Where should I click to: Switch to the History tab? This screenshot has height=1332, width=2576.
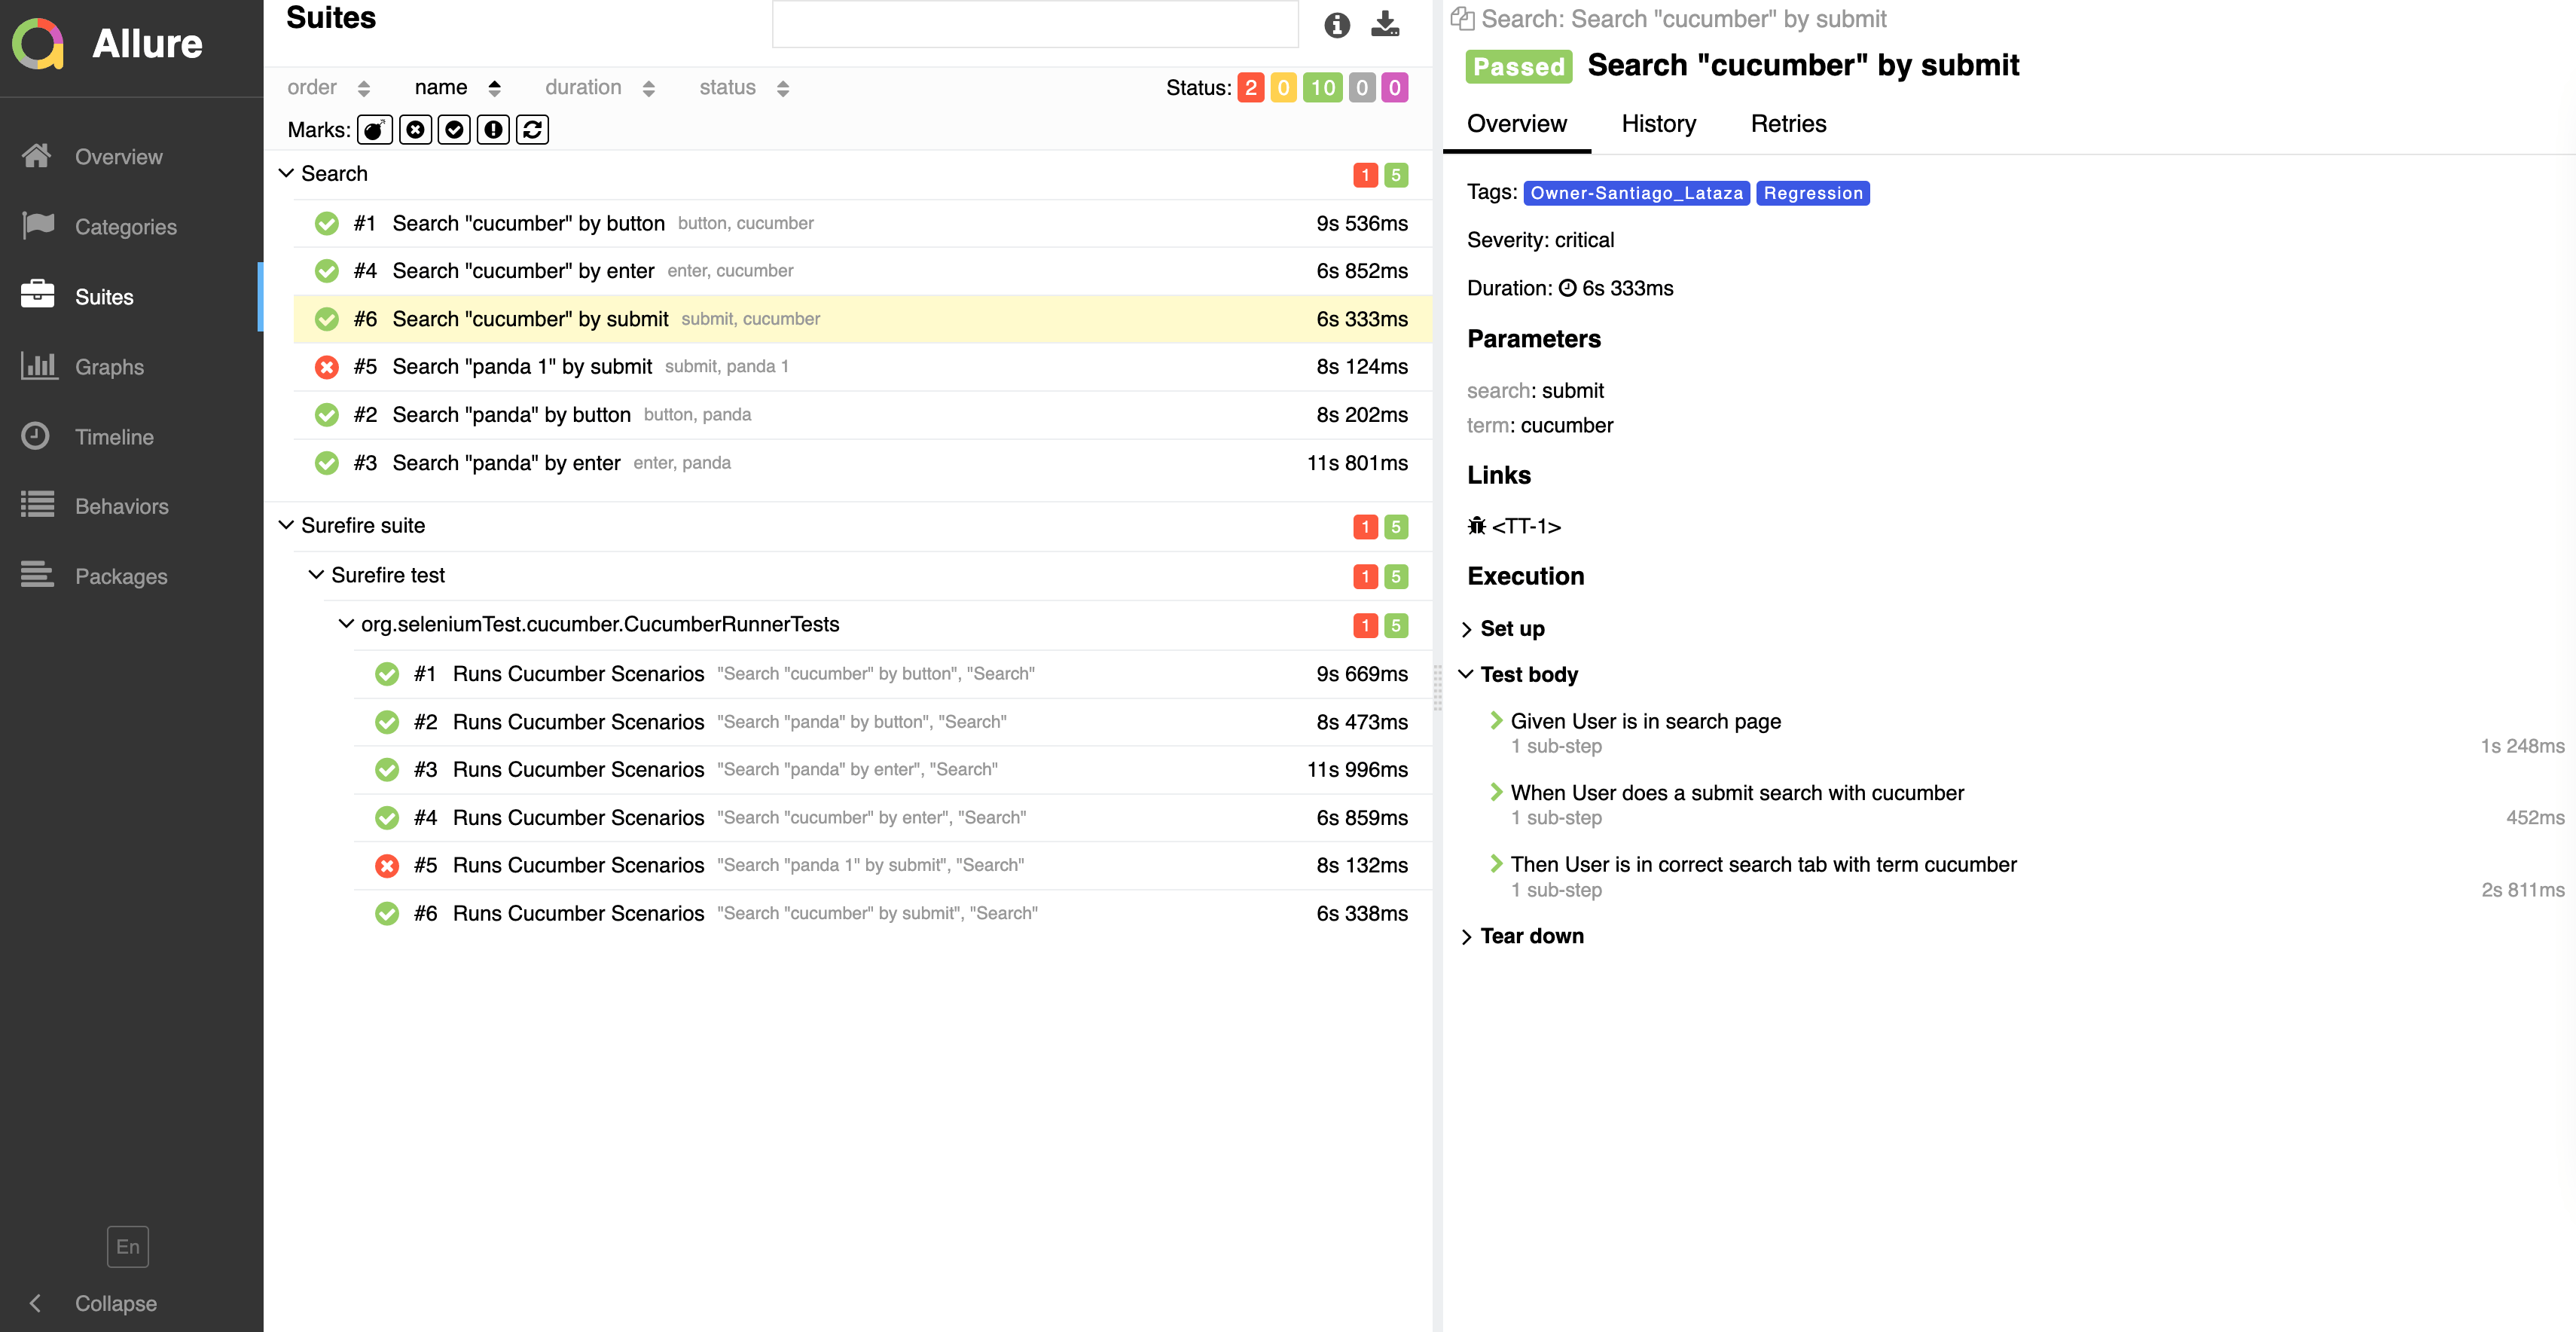1658,124
